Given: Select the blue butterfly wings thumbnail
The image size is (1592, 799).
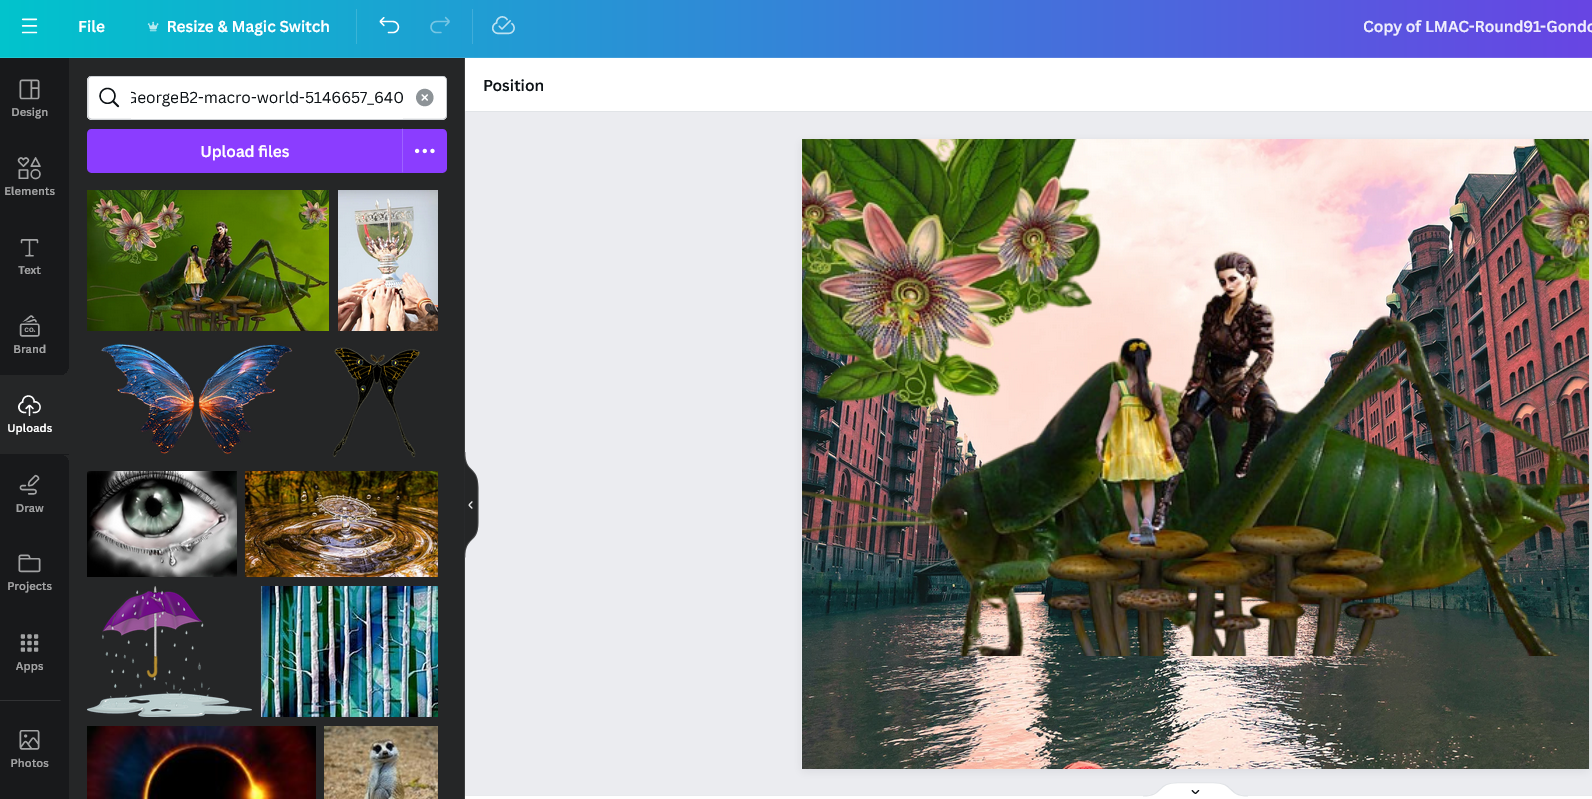Looking at the screenshot, I should (x=197, y=399).
